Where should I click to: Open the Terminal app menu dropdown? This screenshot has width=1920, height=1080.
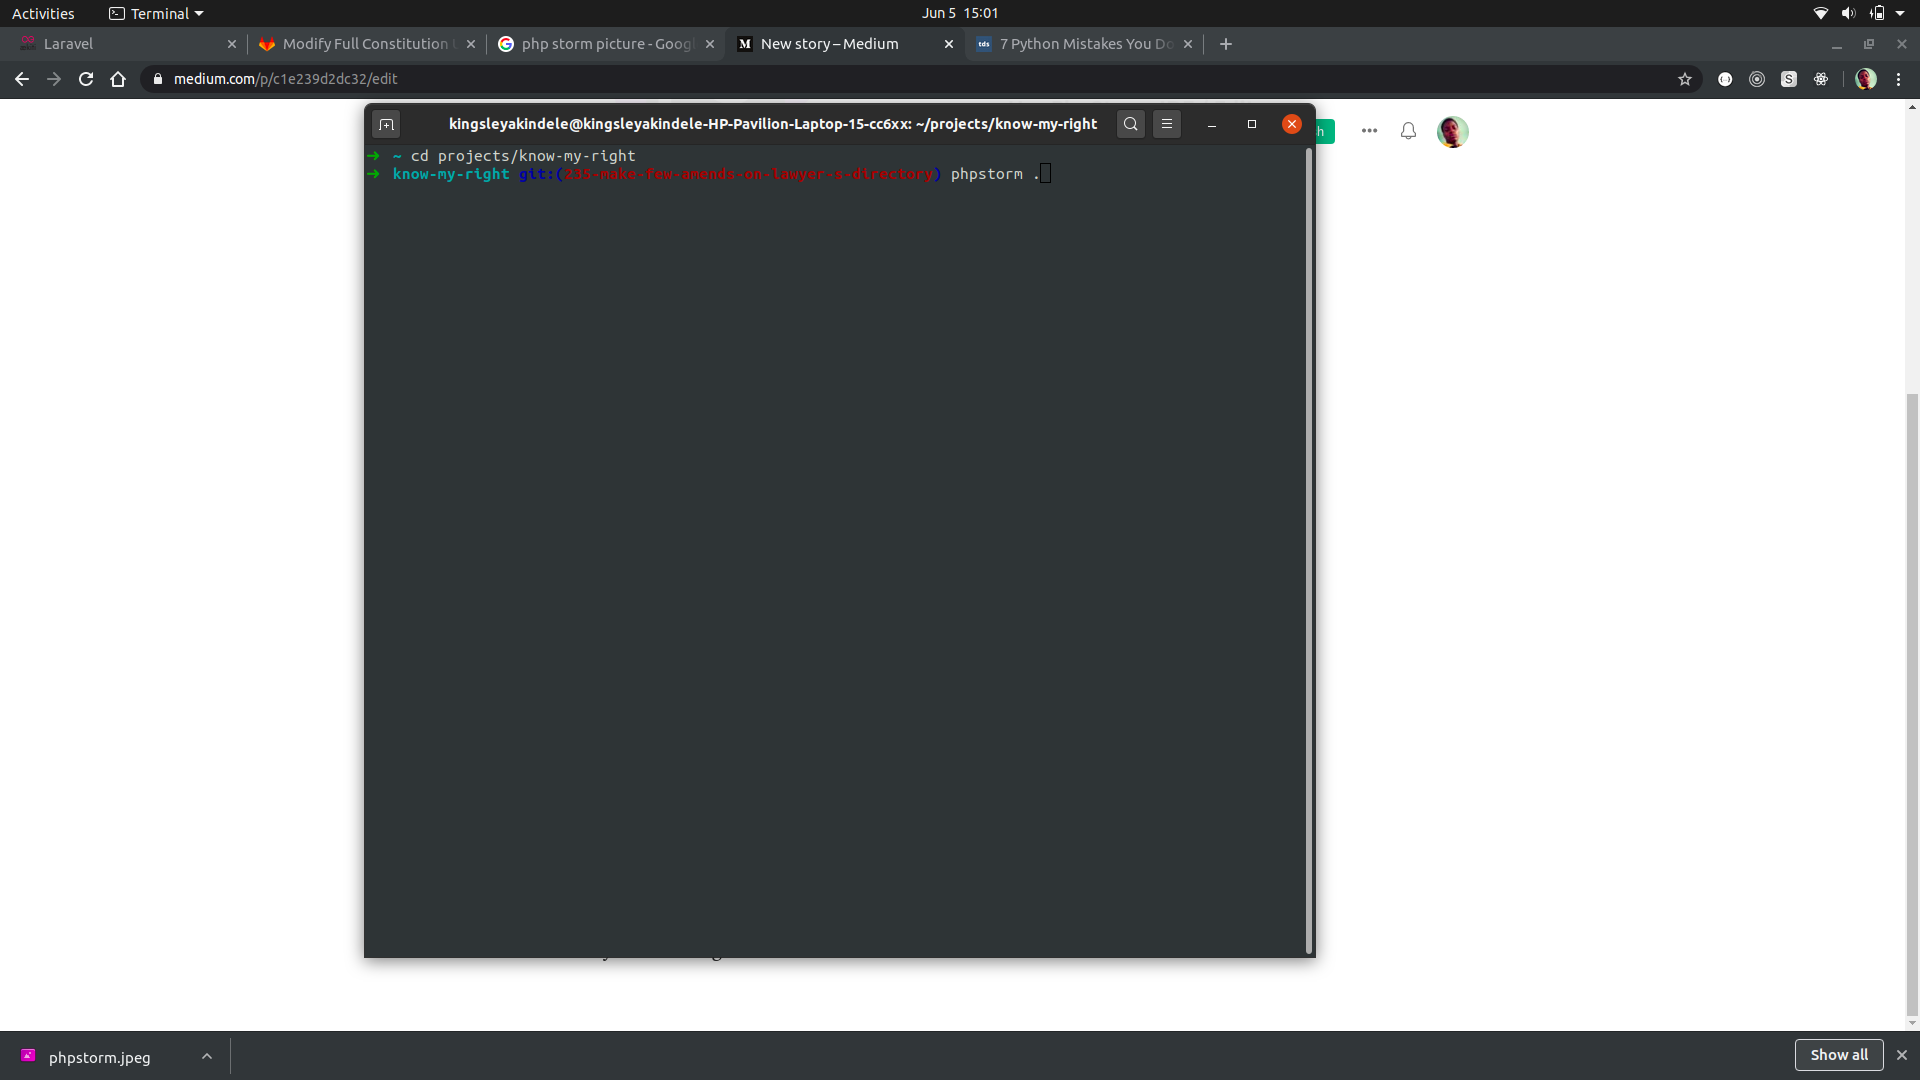click(x=156, y=13)
